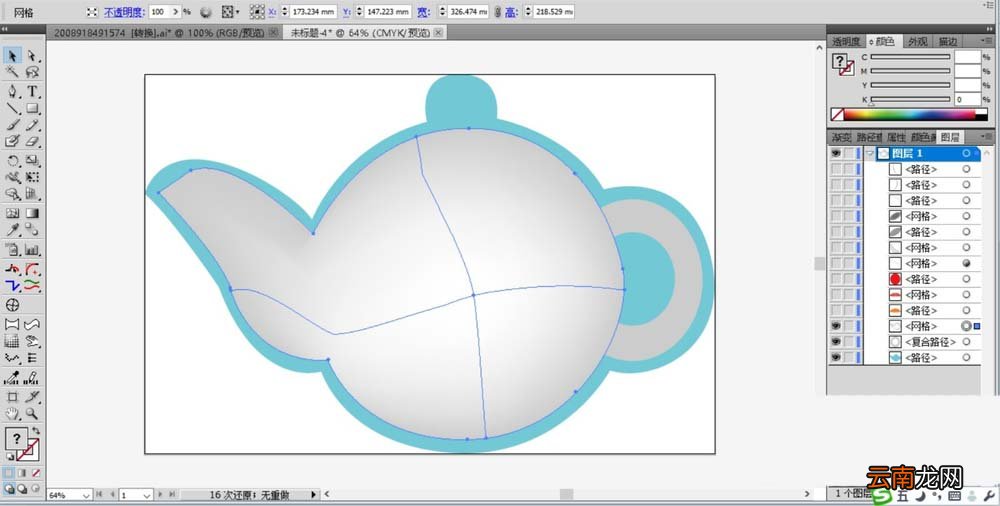
Task: Toggle the lock box for 图层 1
Action: tap(848, 153)
